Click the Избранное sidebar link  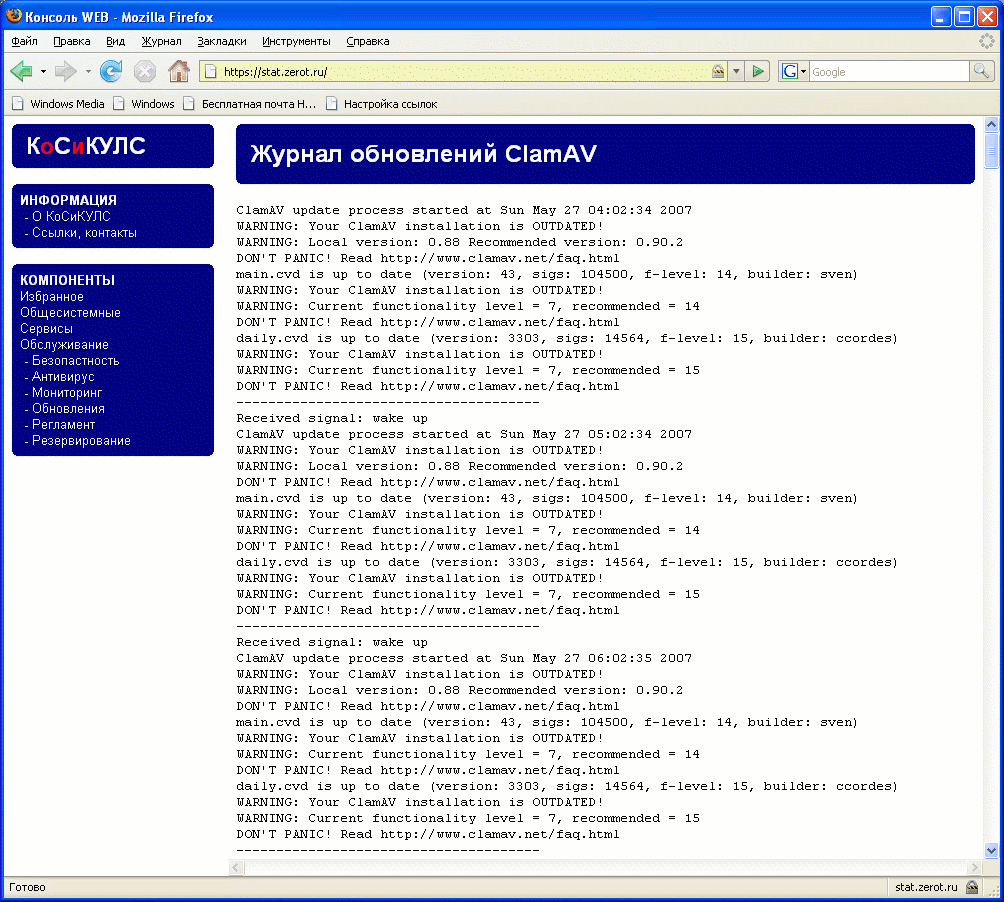pyautogui.click(x=51, y=296)
